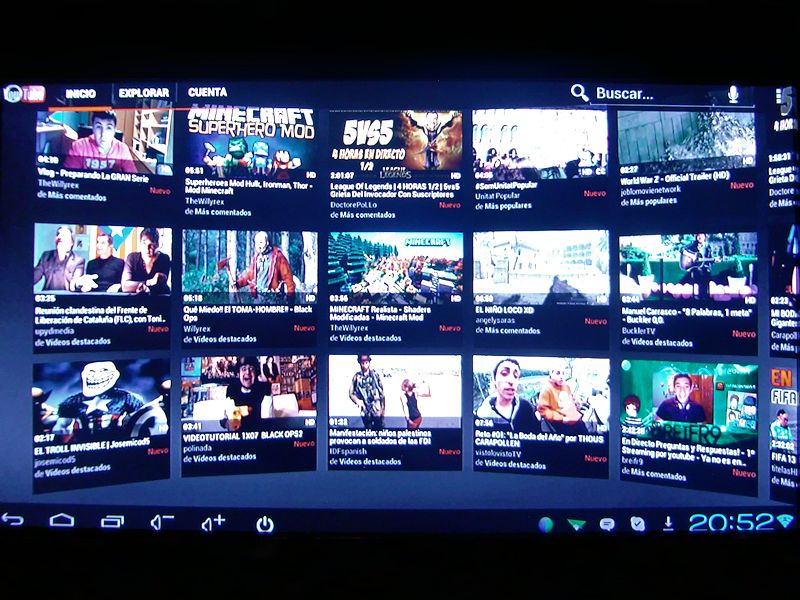Click channel name 'joblomovienetwork'
Screen dimensions: 800x600
(651, 190)
